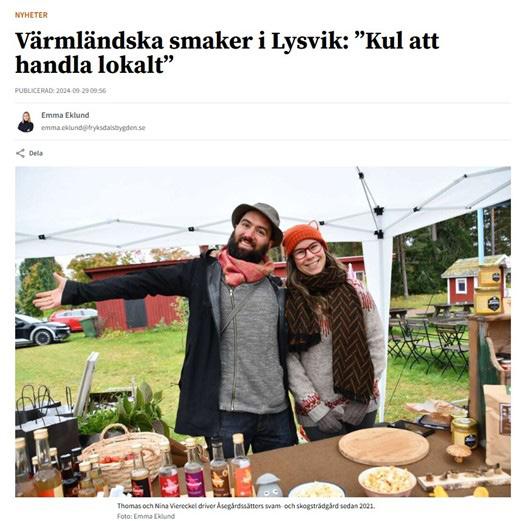
Task: Open author name Emma Eklund
Action: 65,115
